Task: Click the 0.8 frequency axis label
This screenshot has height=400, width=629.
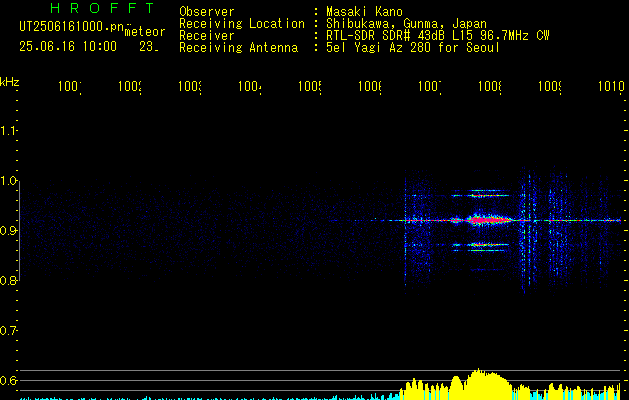Action: coord(8,280)
